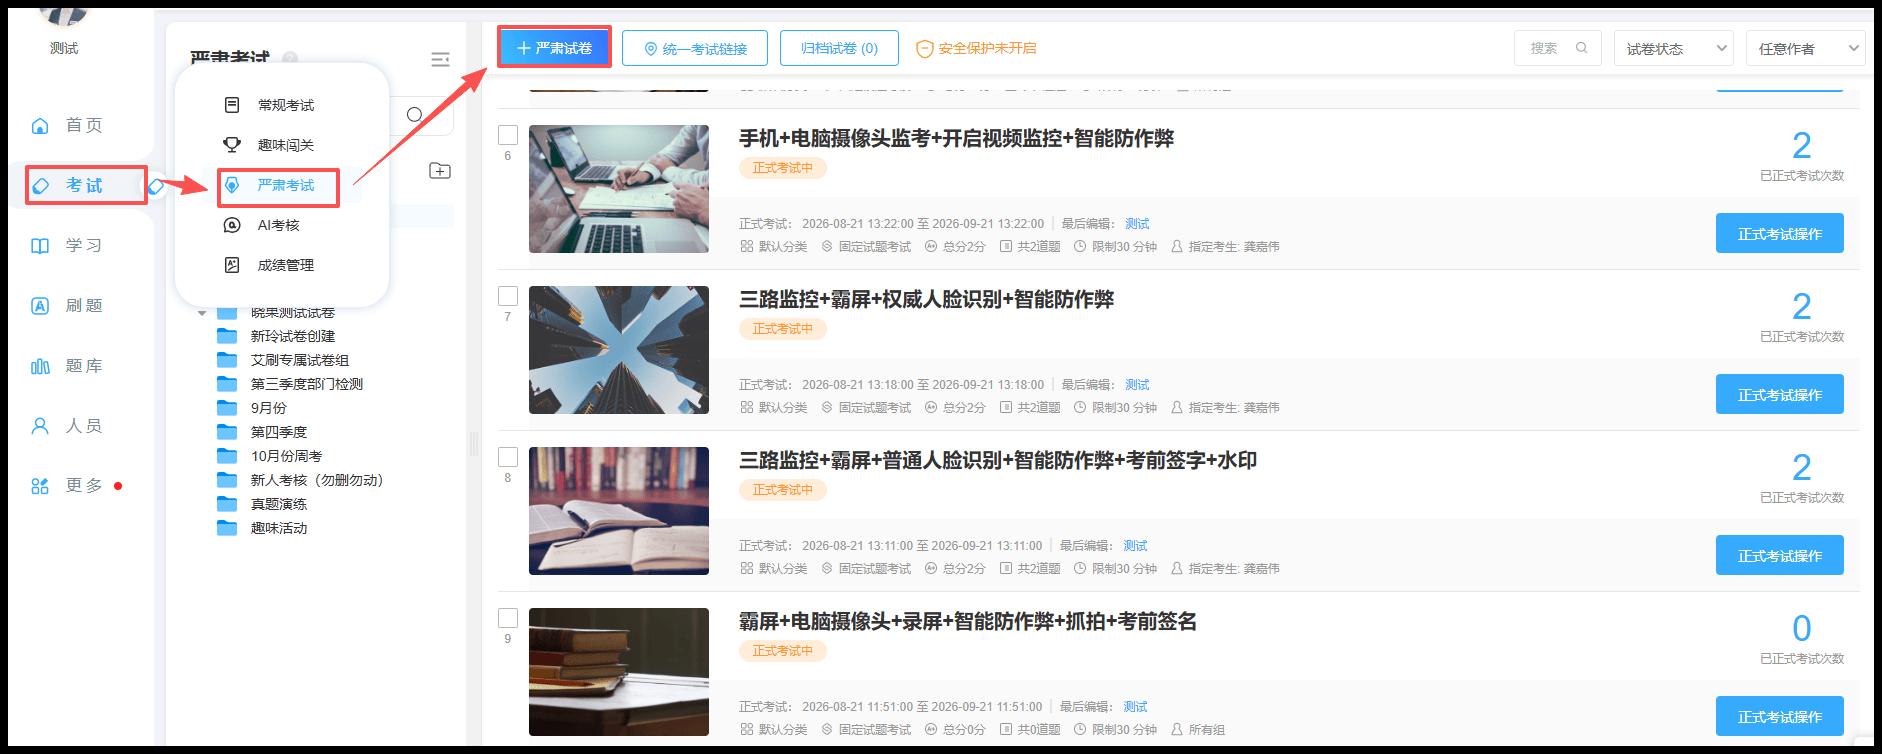Click 正式考试操作 for 三路监控+霸屏+权威人脸识别 exam
The width and height of the screenshot is (1882, 754).
(1780, 394)
